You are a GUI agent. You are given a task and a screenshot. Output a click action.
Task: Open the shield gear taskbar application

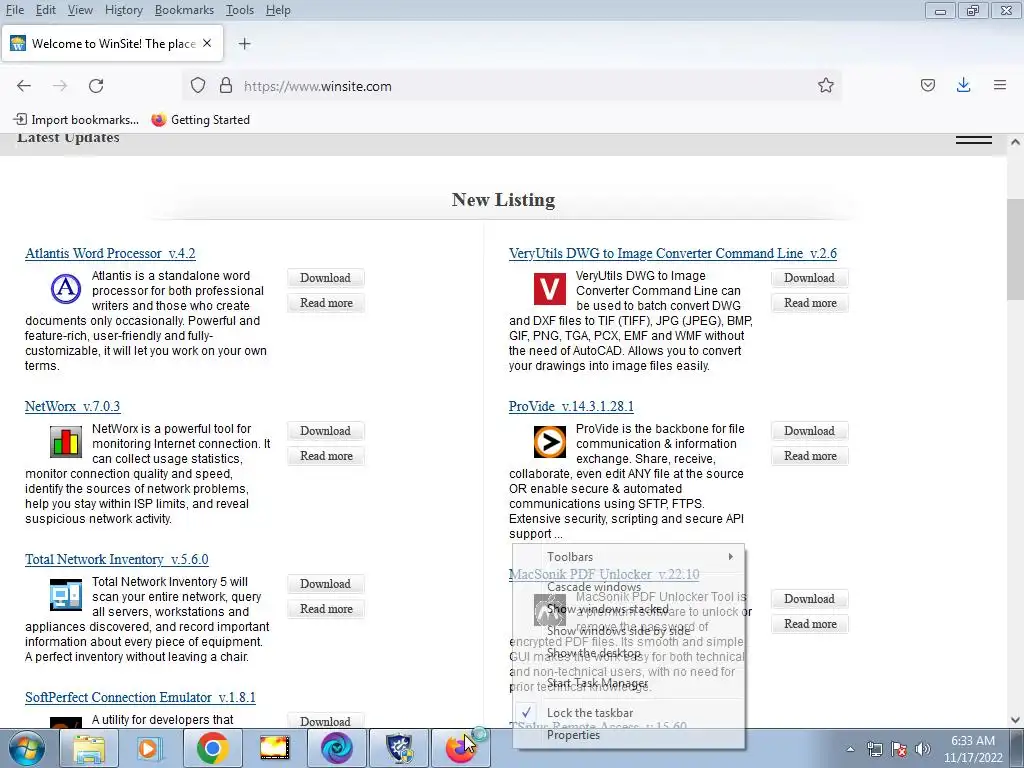(x=399, y=748)
